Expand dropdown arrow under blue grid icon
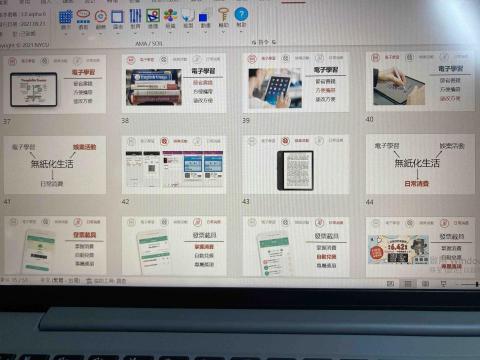This screenshot has width=480, height=360. tap(66, 34)
